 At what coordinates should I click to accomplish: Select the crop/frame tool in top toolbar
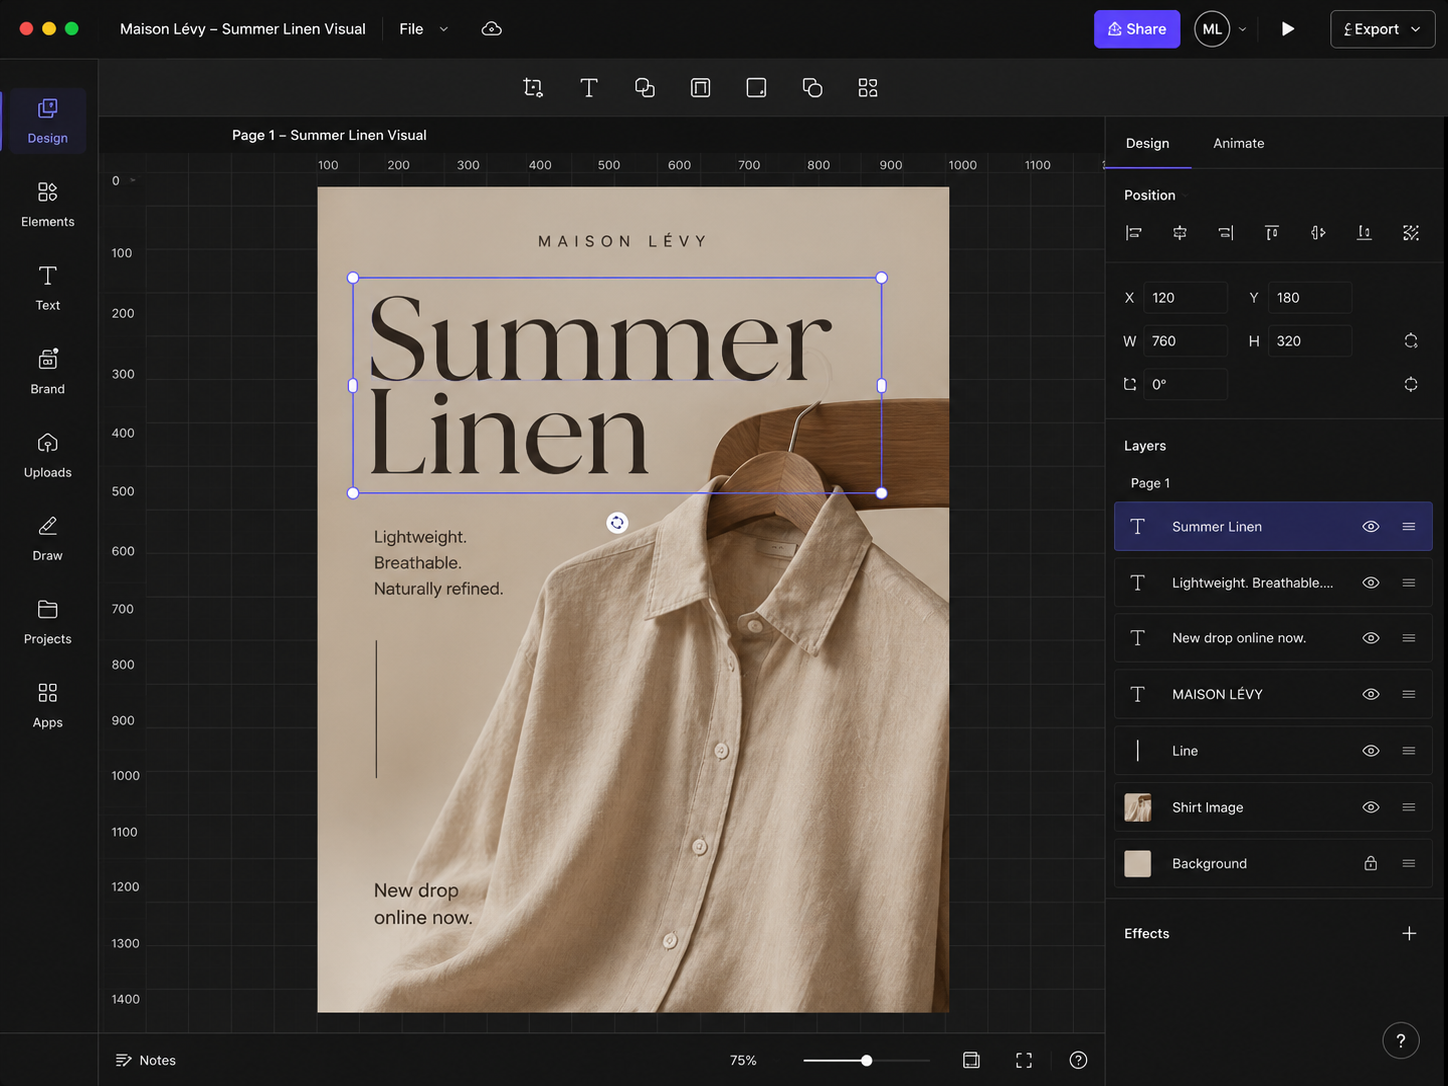coord(533,88)
